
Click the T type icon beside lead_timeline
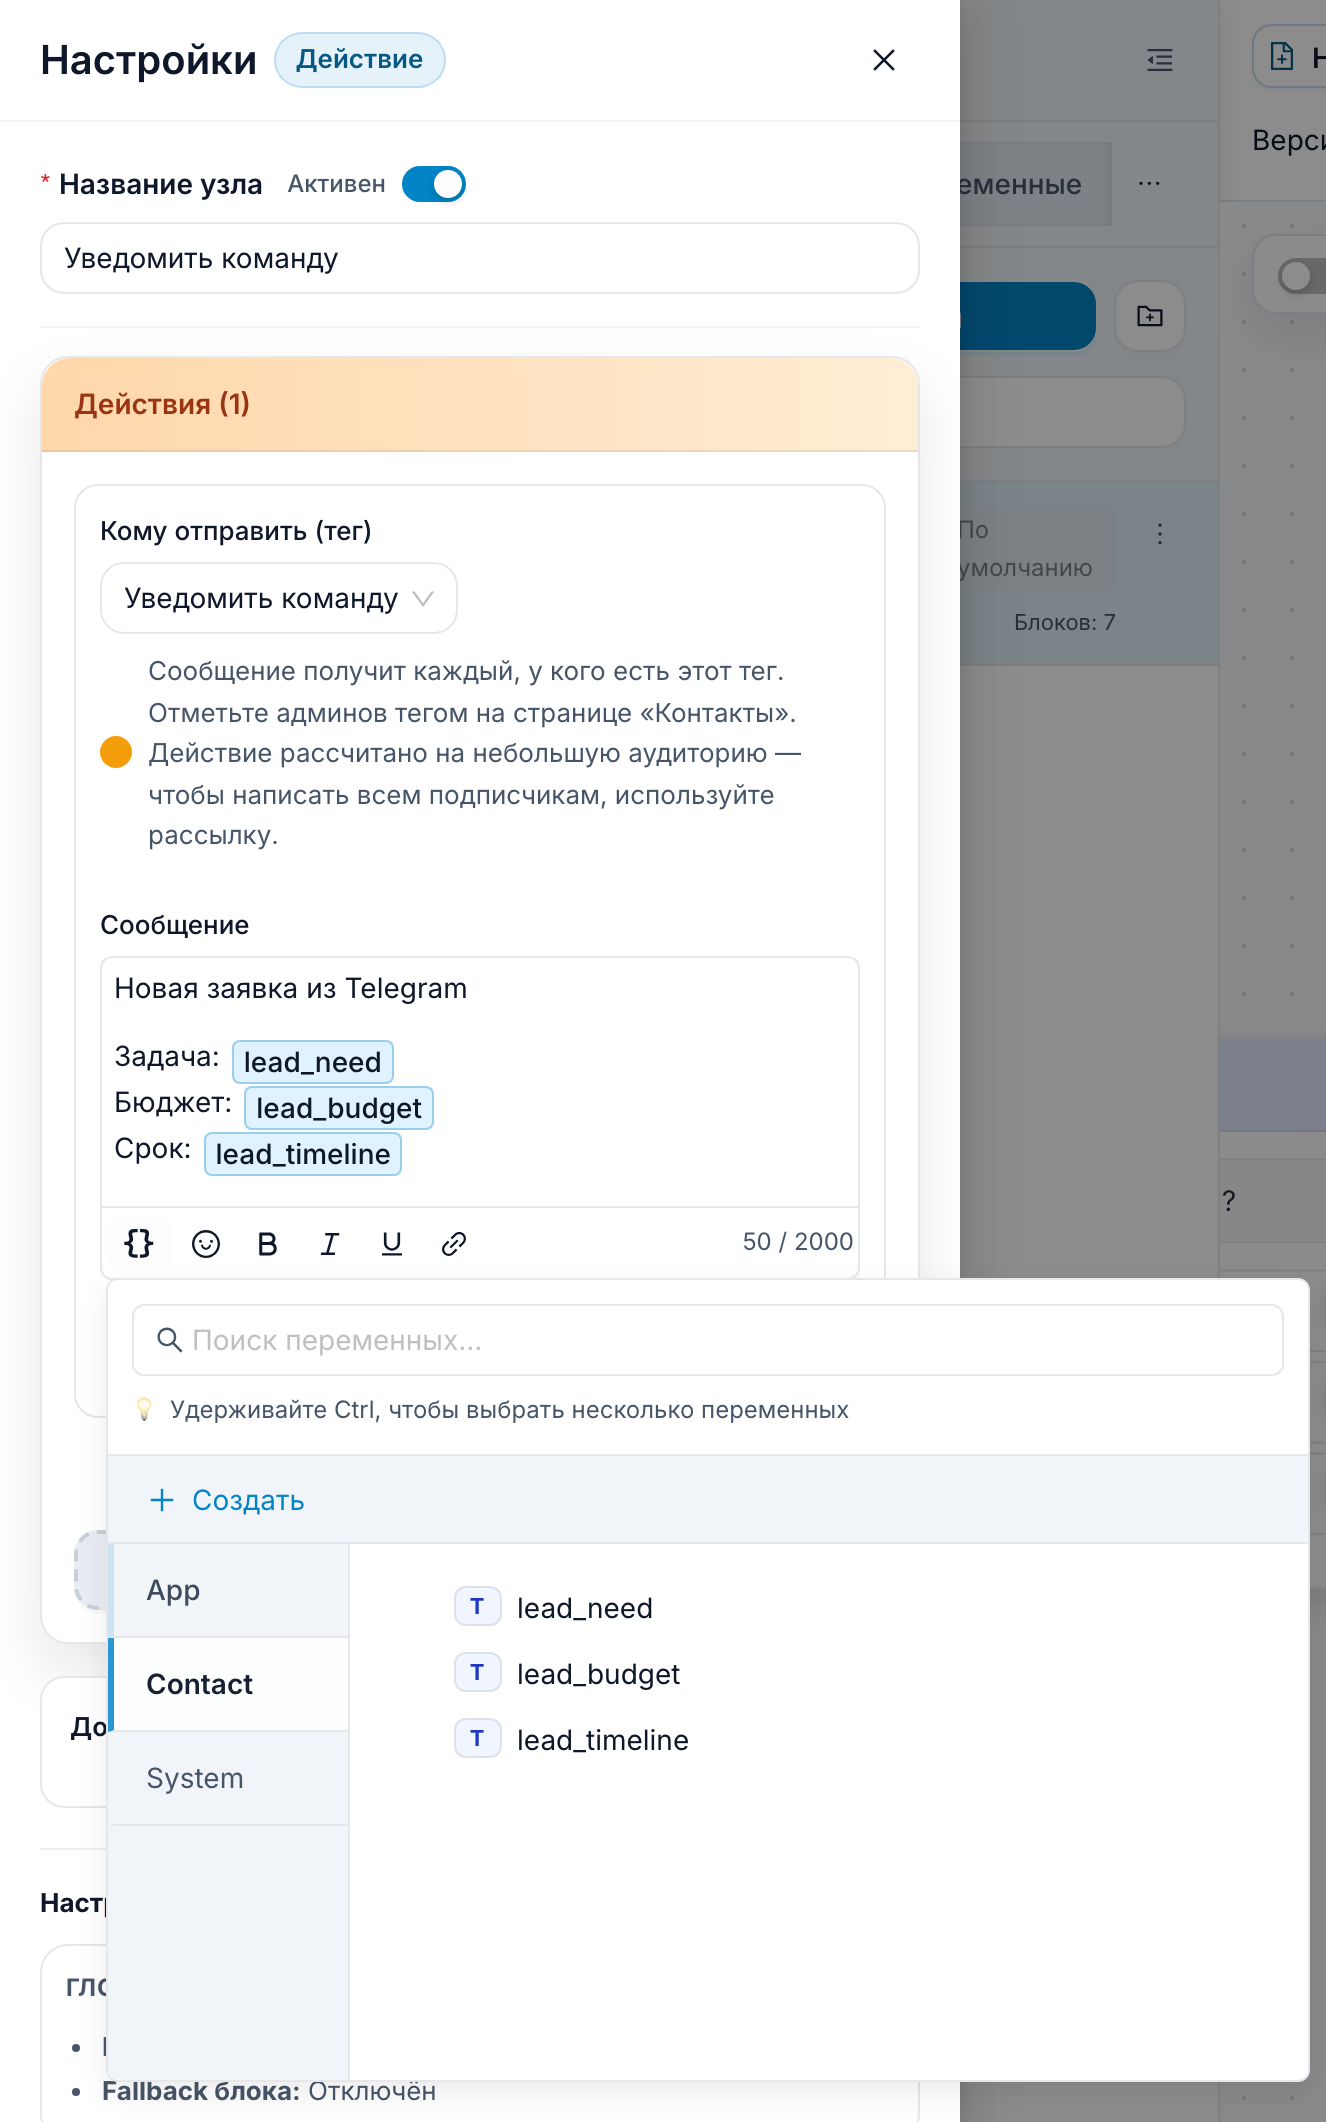point(477,1739)
